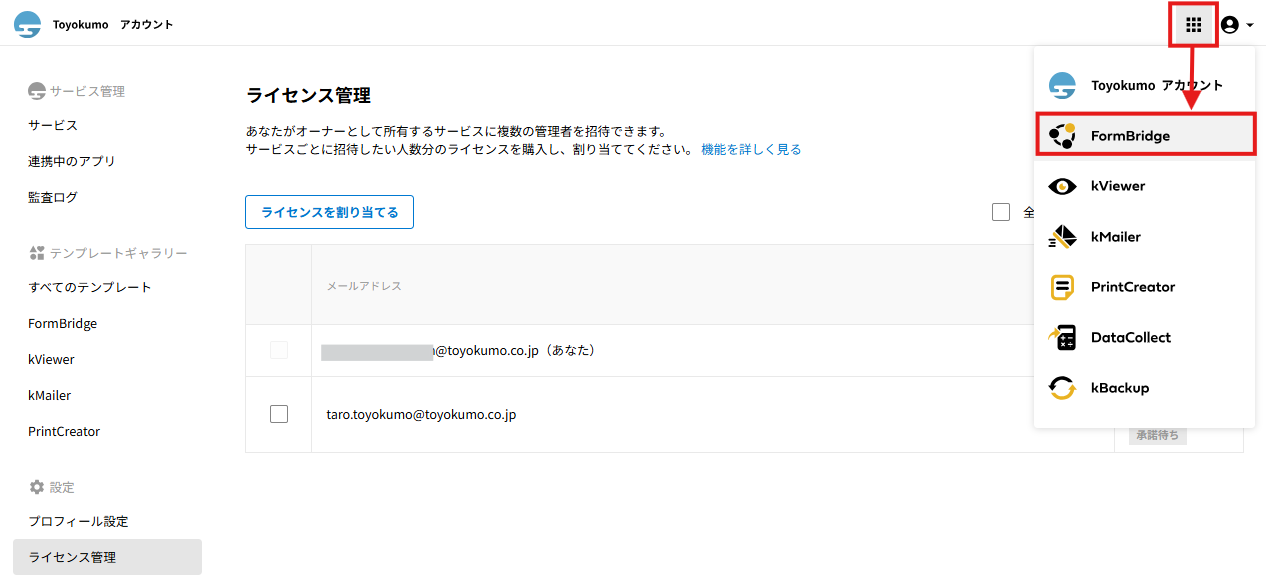This screenshot has height=579, width=1266.
Task: Go to サービス in the sidebar
Action: point(53,125)
